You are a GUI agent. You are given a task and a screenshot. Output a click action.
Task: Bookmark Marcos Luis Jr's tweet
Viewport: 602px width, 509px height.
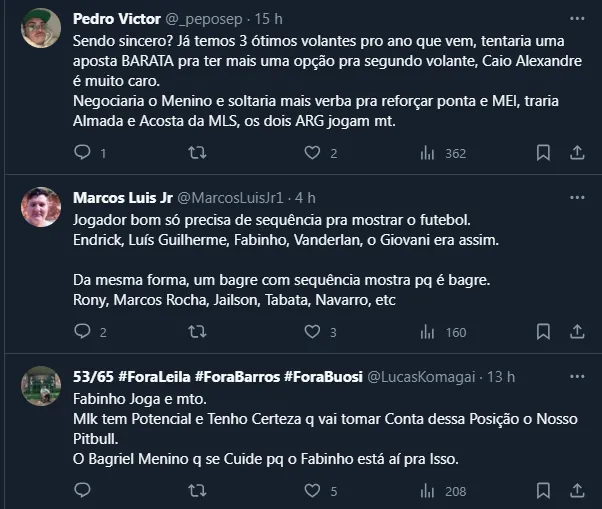click(x=543, y=332)
